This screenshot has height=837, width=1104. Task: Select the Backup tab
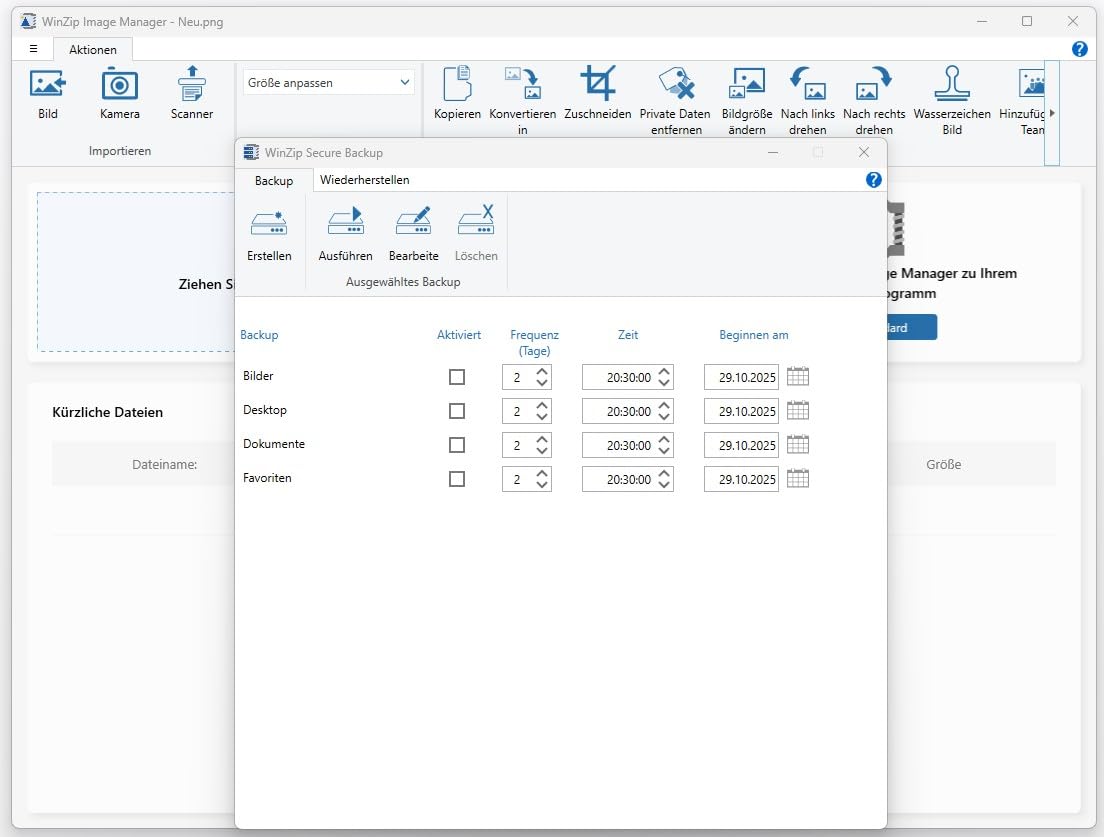coord(274,181)
